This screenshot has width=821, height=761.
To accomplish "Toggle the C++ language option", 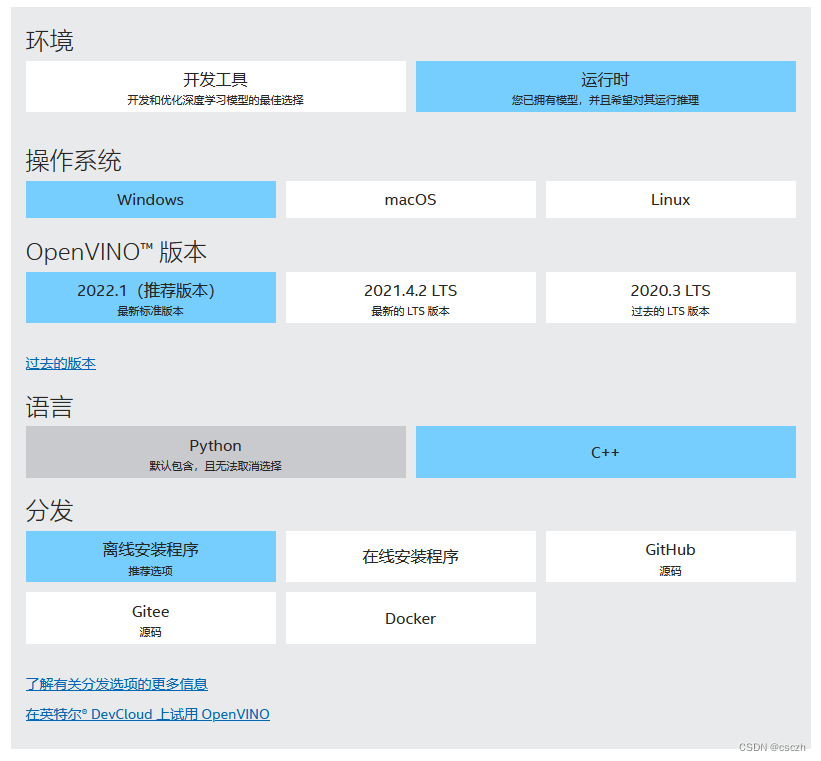I will 606,452.
